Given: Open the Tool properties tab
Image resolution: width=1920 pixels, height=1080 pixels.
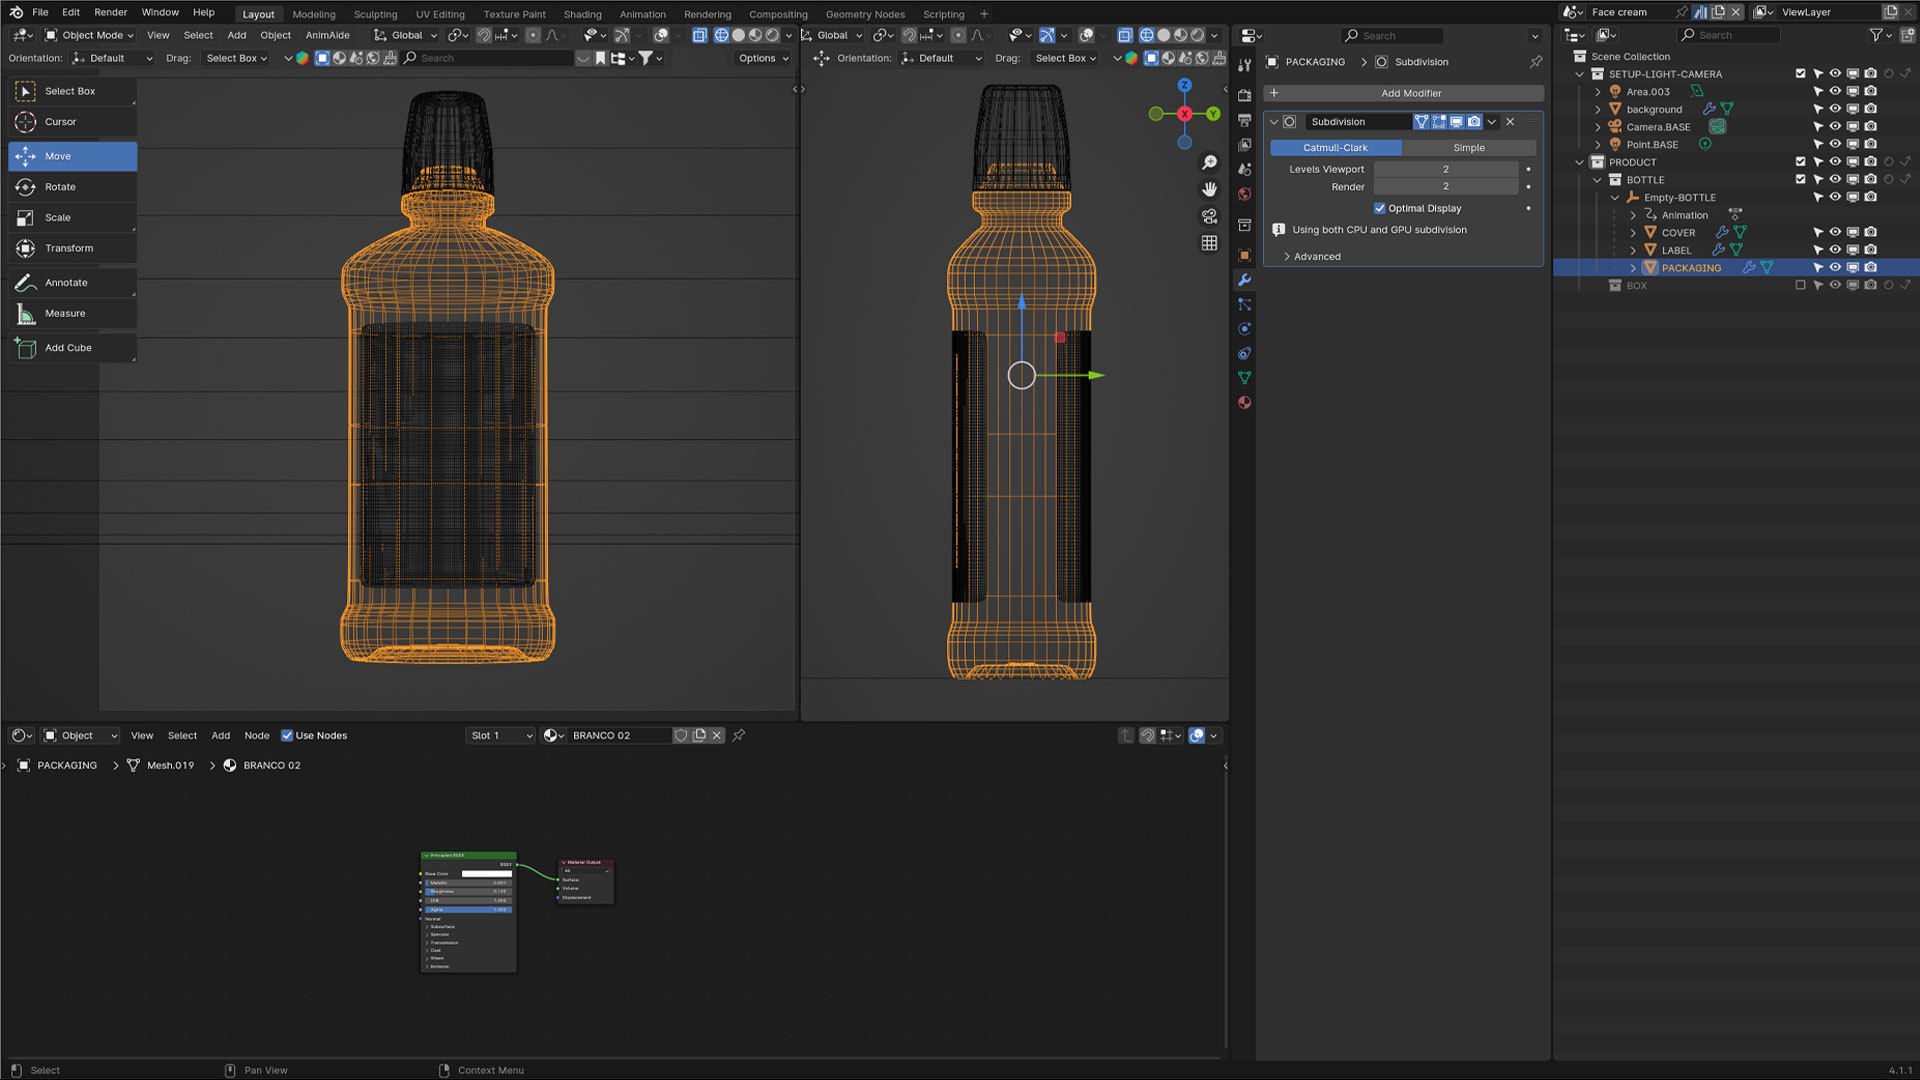Looking at the screenshot, I should click(x=1244, y=66).
